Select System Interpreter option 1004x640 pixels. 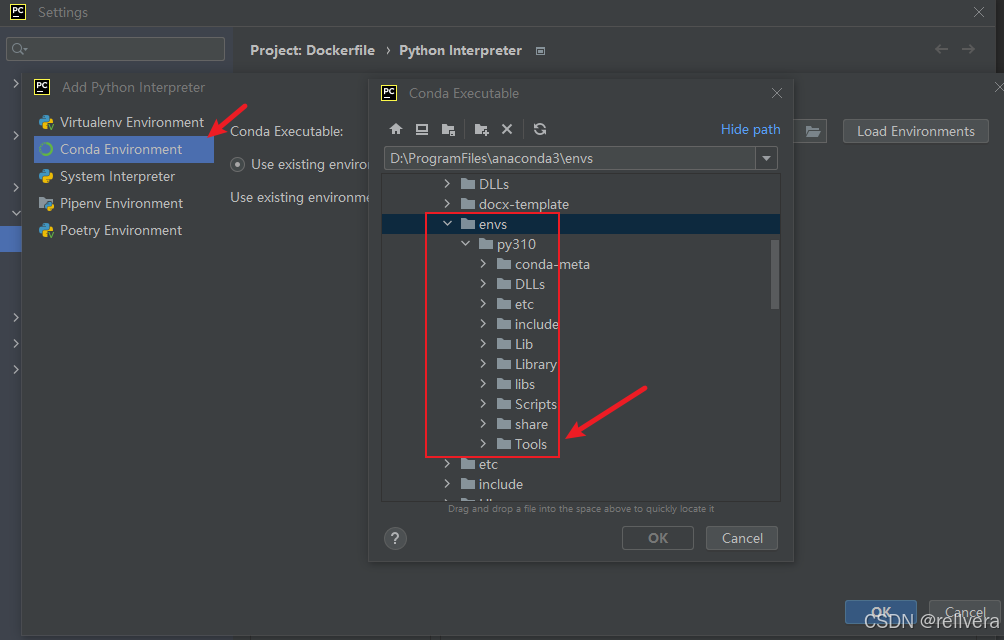tap(124, 176)
